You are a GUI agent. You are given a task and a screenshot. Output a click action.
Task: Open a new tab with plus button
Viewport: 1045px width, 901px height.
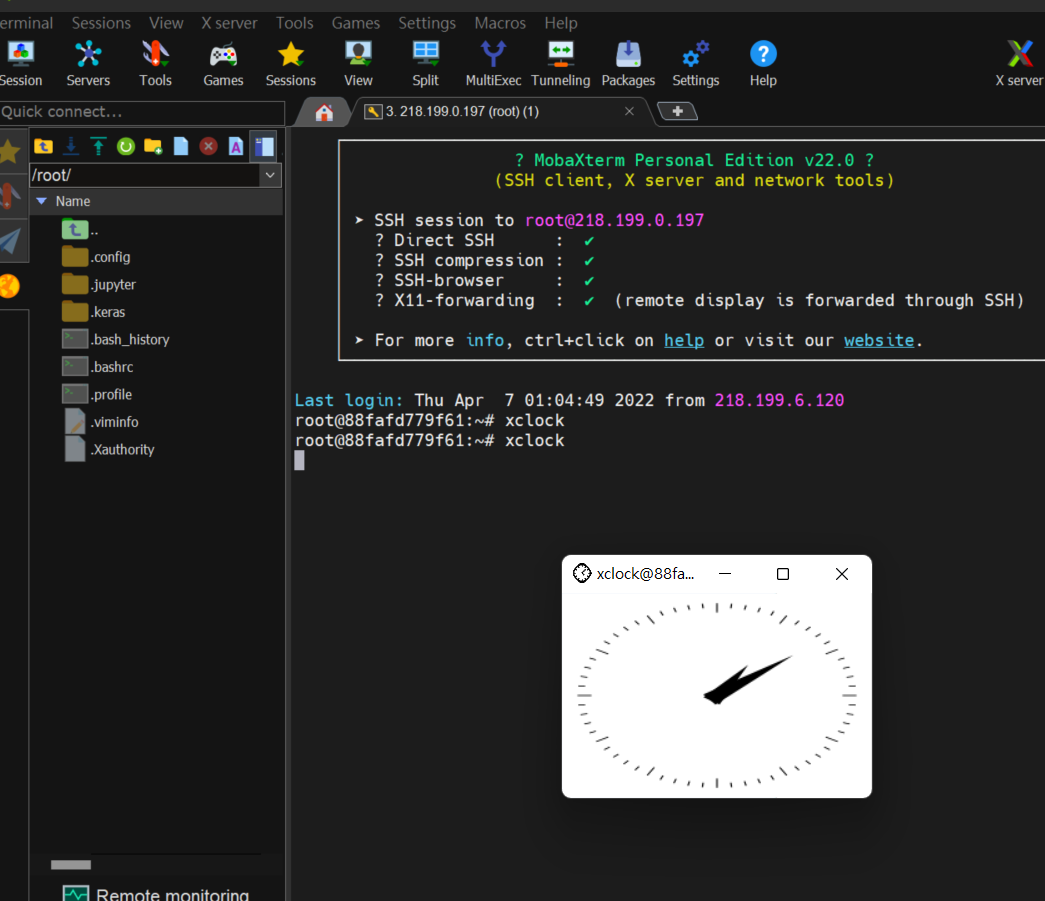(677, 111)
